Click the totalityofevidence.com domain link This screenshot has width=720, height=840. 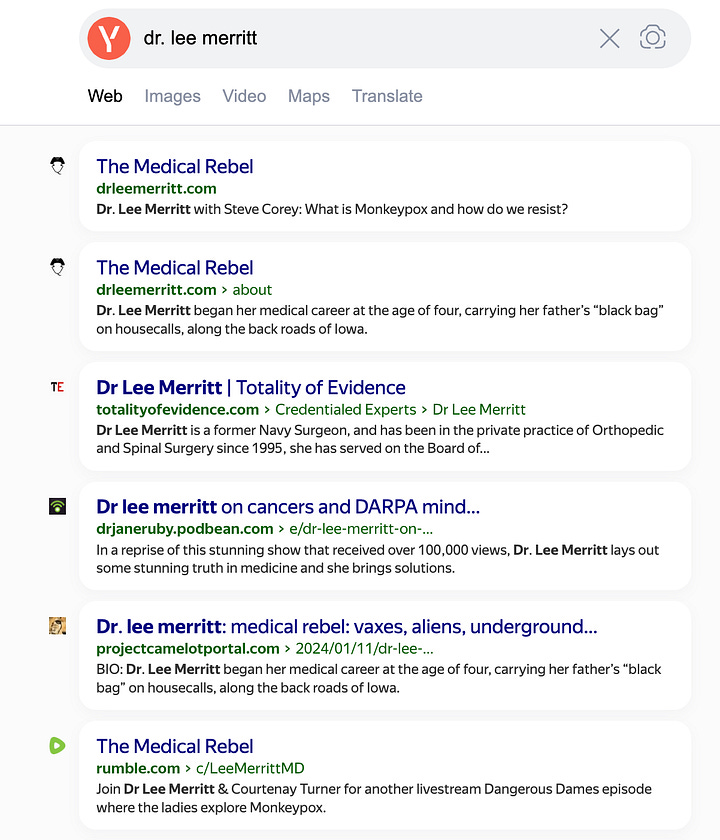[177, 410]
